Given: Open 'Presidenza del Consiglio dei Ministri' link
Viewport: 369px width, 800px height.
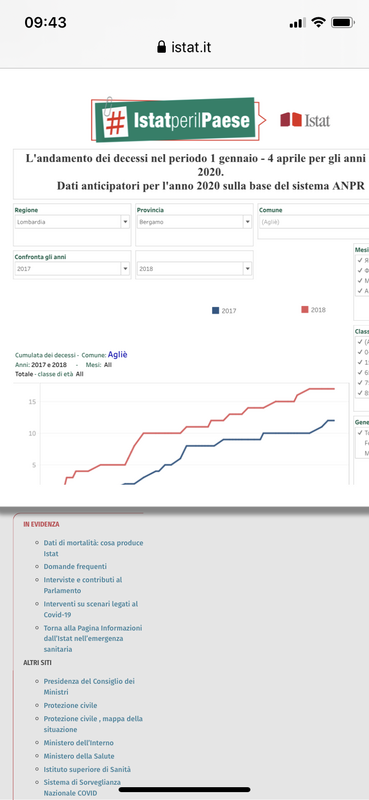Looking at the screenshot, I should (89, 687).
